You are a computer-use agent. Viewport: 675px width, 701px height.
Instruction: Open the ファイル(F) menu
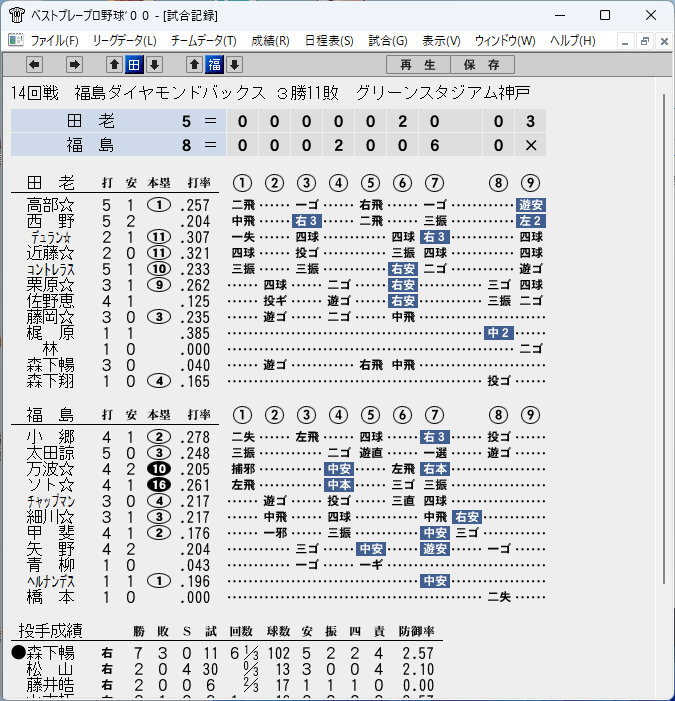[x=54, y=41]
